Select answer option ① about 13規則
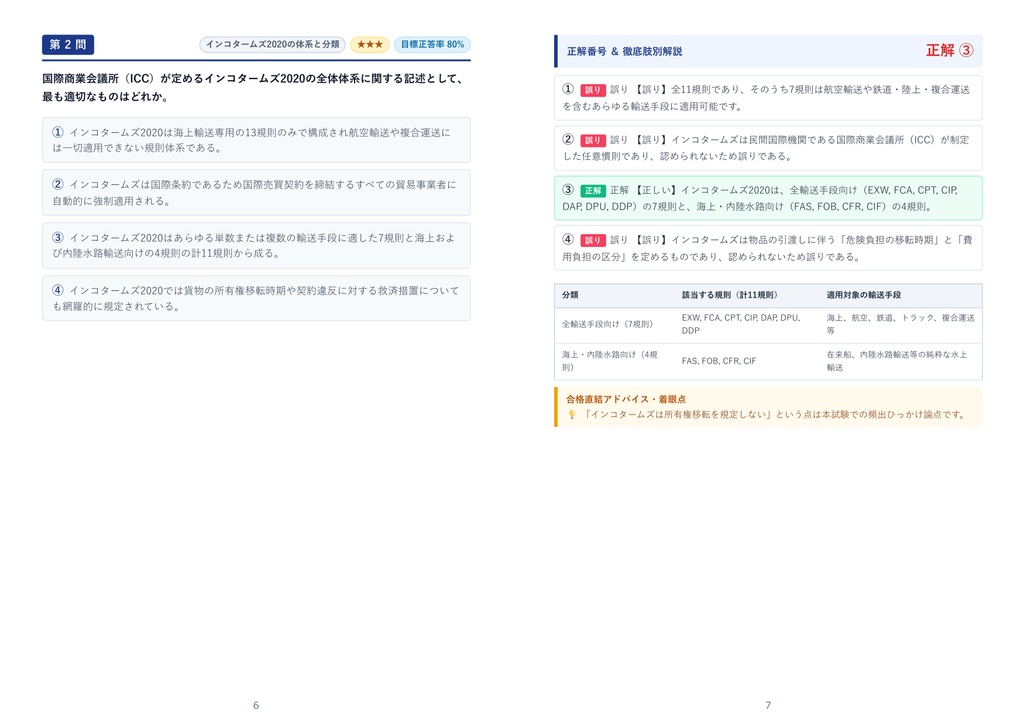The image size is (1024, 727). click(256, 140)
